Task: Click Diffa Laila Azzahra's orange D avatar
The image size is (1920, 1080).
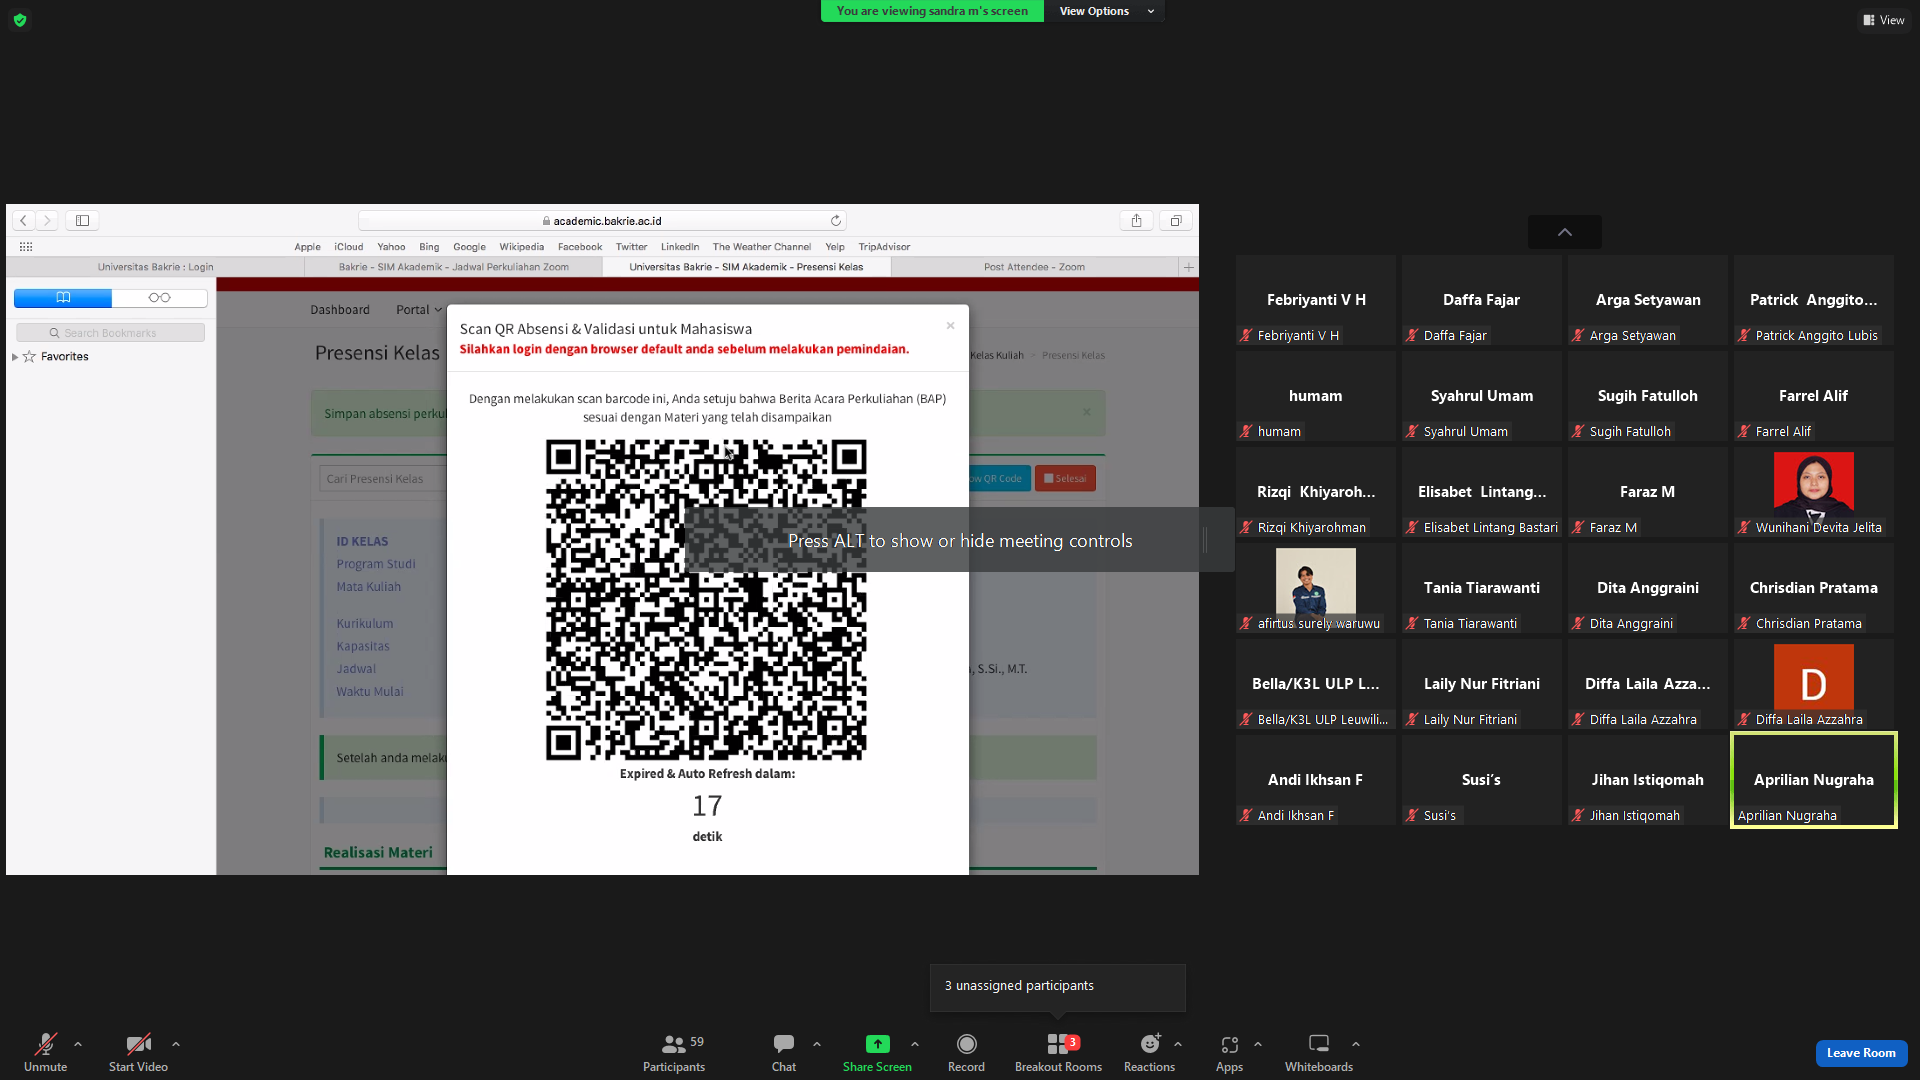Action: (1814, 676)
